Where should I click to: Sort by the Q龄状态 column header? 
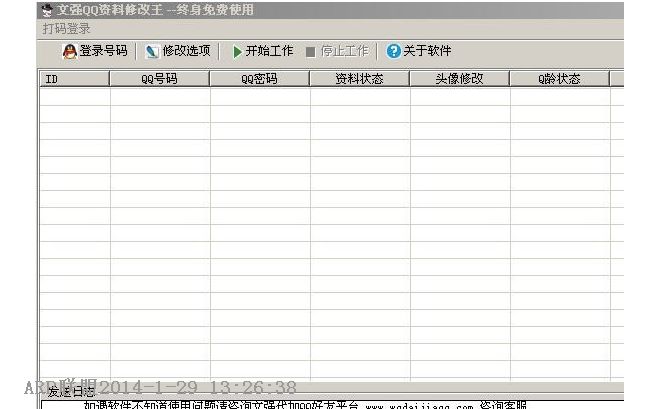pos(559,79)
